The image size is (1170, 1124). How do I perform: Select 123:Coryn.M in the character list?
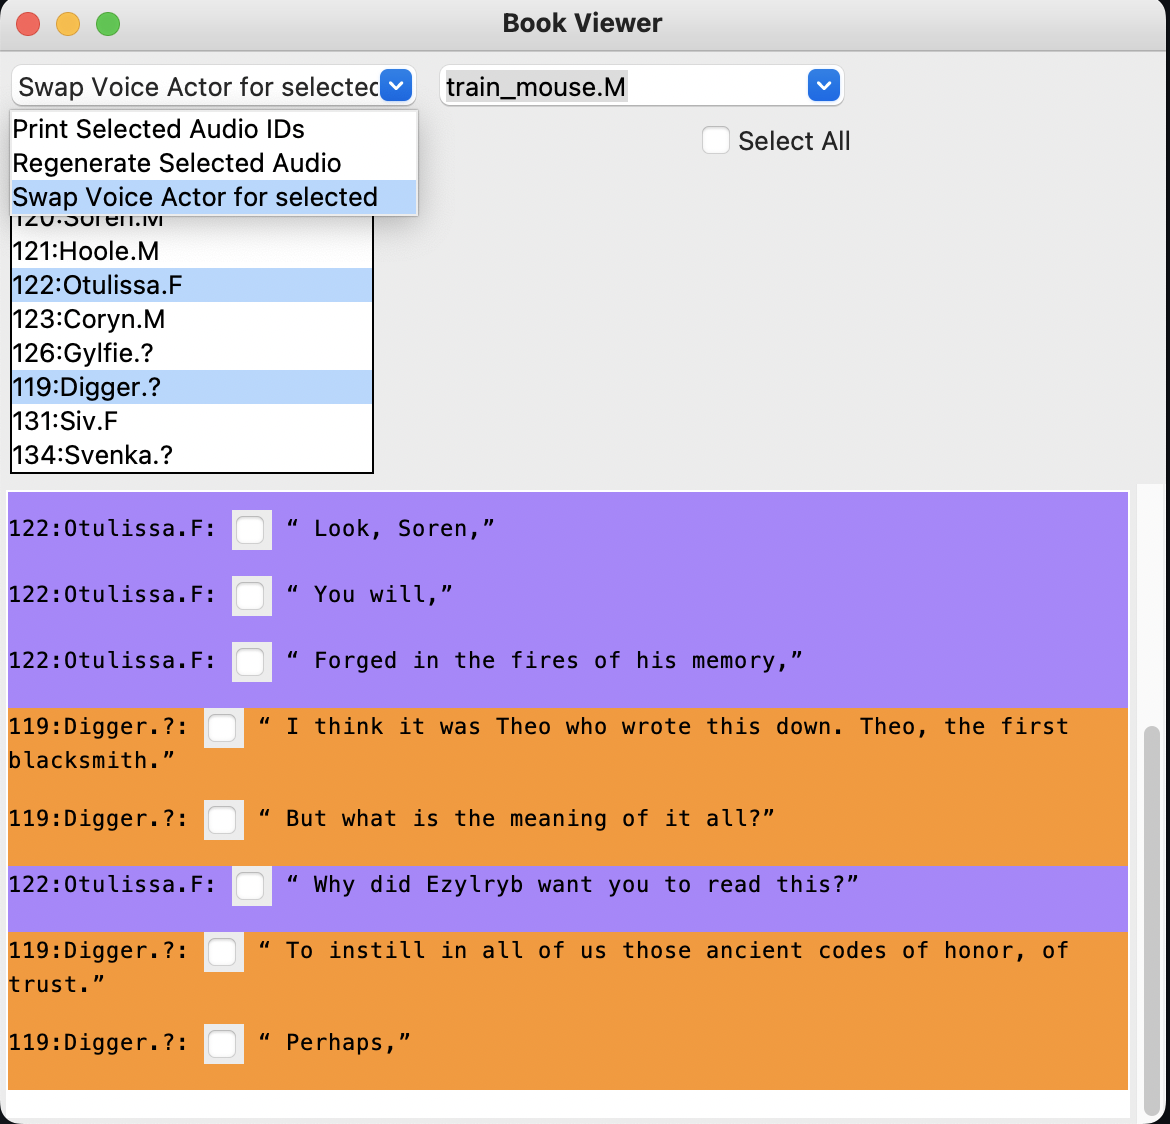89,319
